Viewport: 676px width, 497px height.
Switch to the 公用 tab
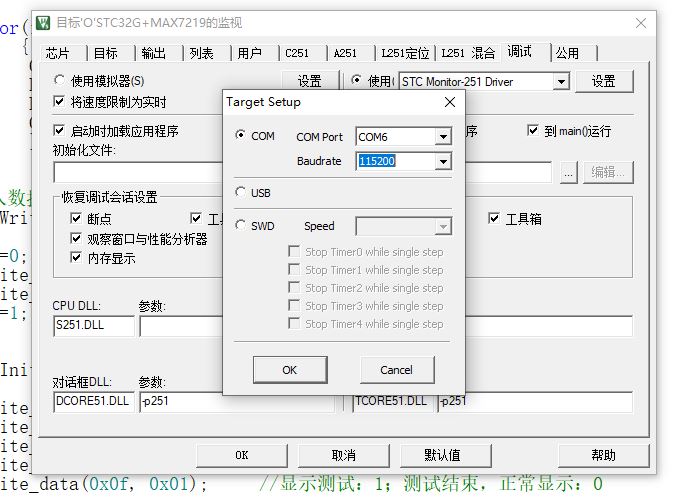(567, 53)
